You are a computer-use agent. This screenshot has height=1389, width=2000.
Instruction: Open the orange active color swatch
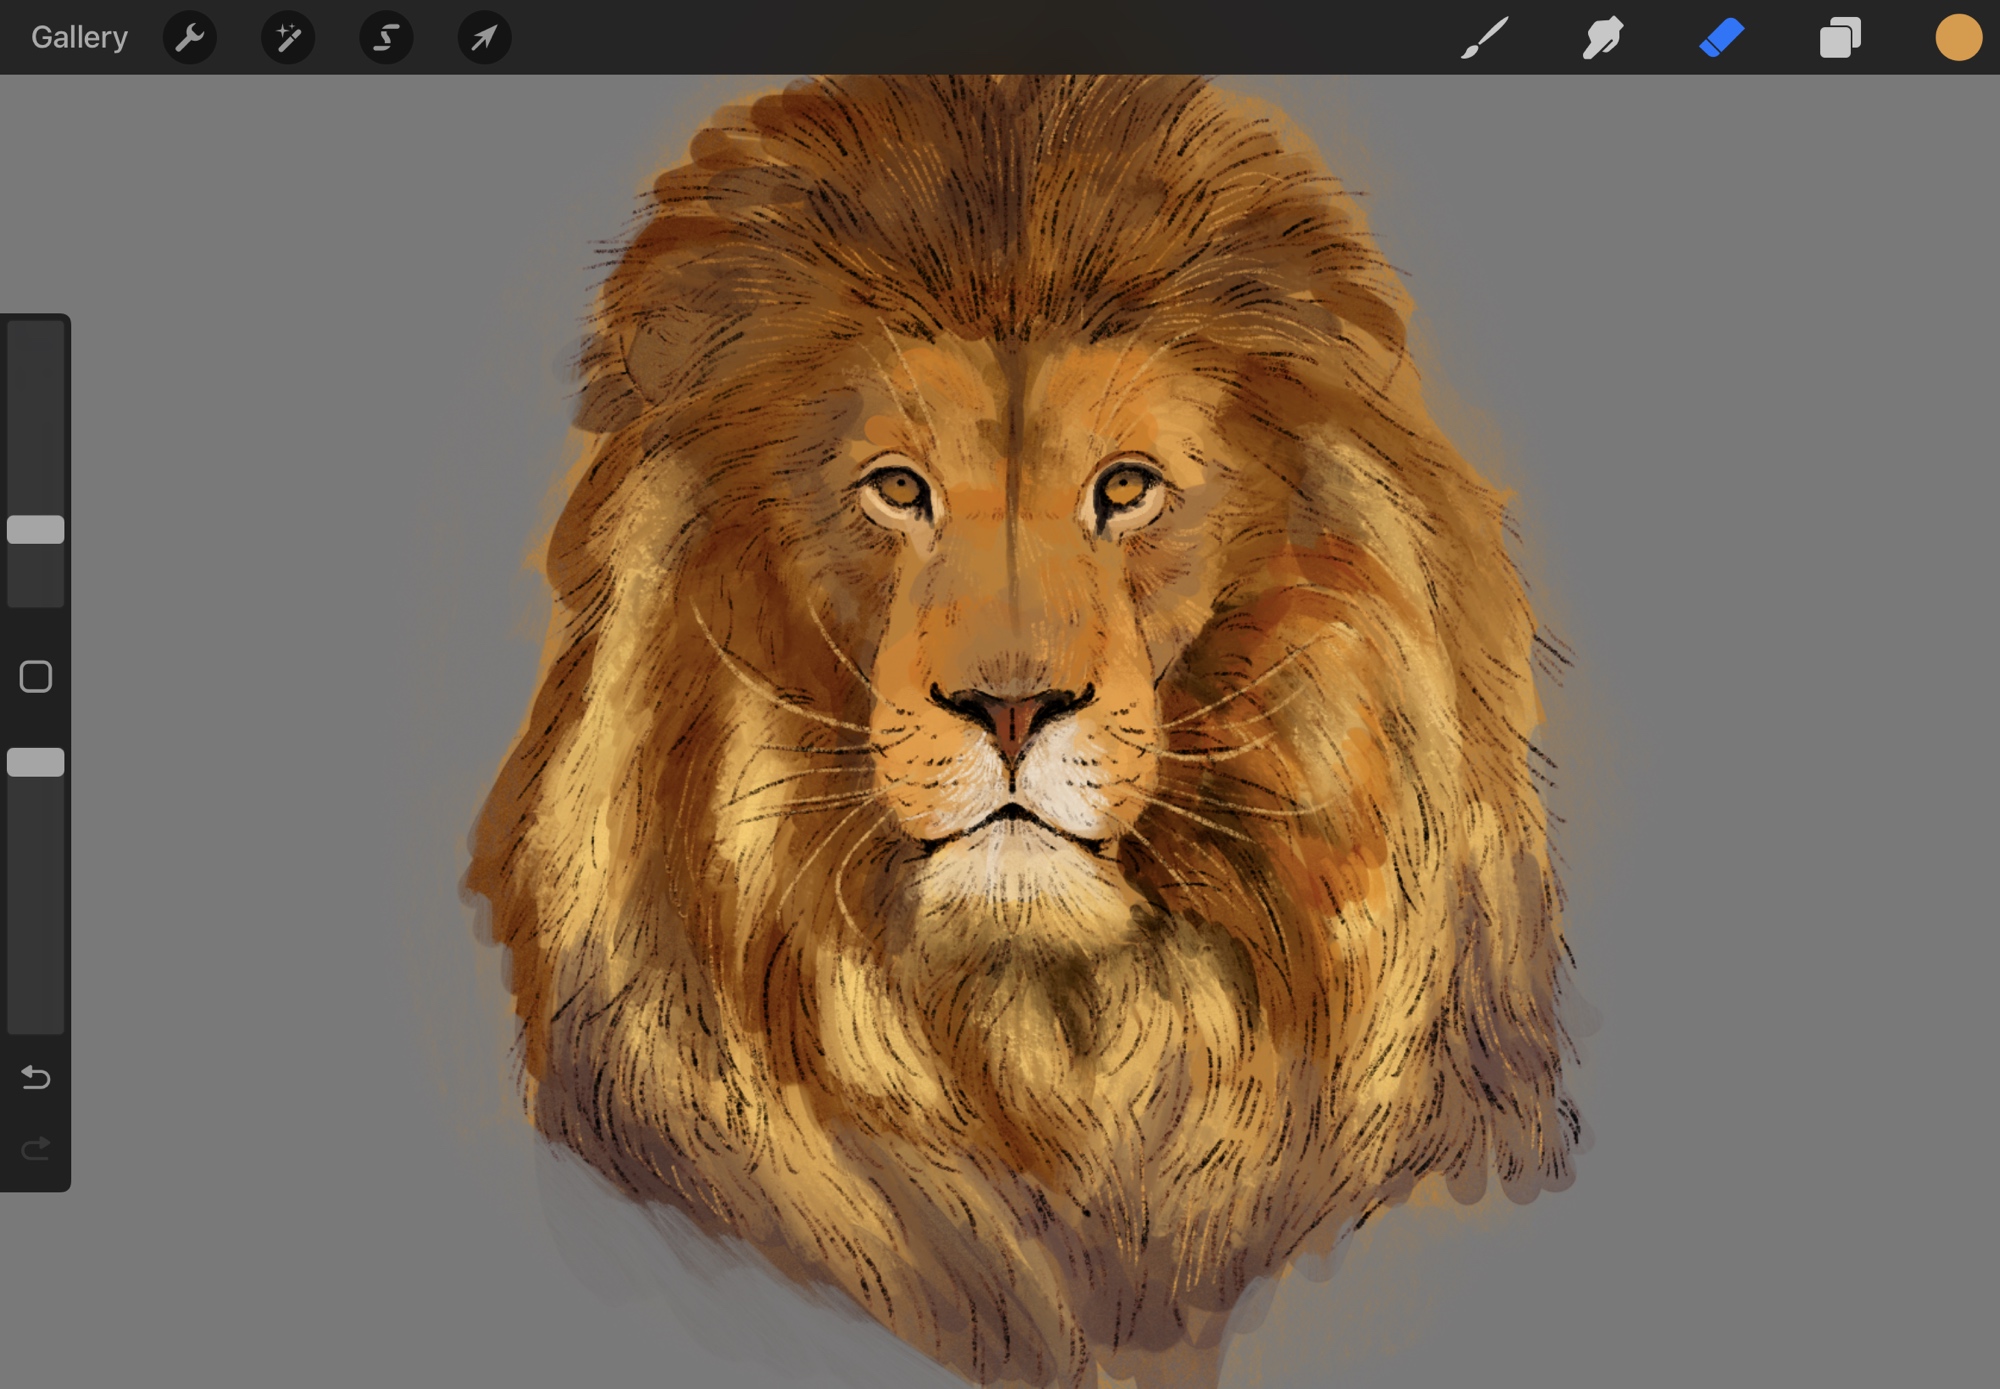point(1958,38)
